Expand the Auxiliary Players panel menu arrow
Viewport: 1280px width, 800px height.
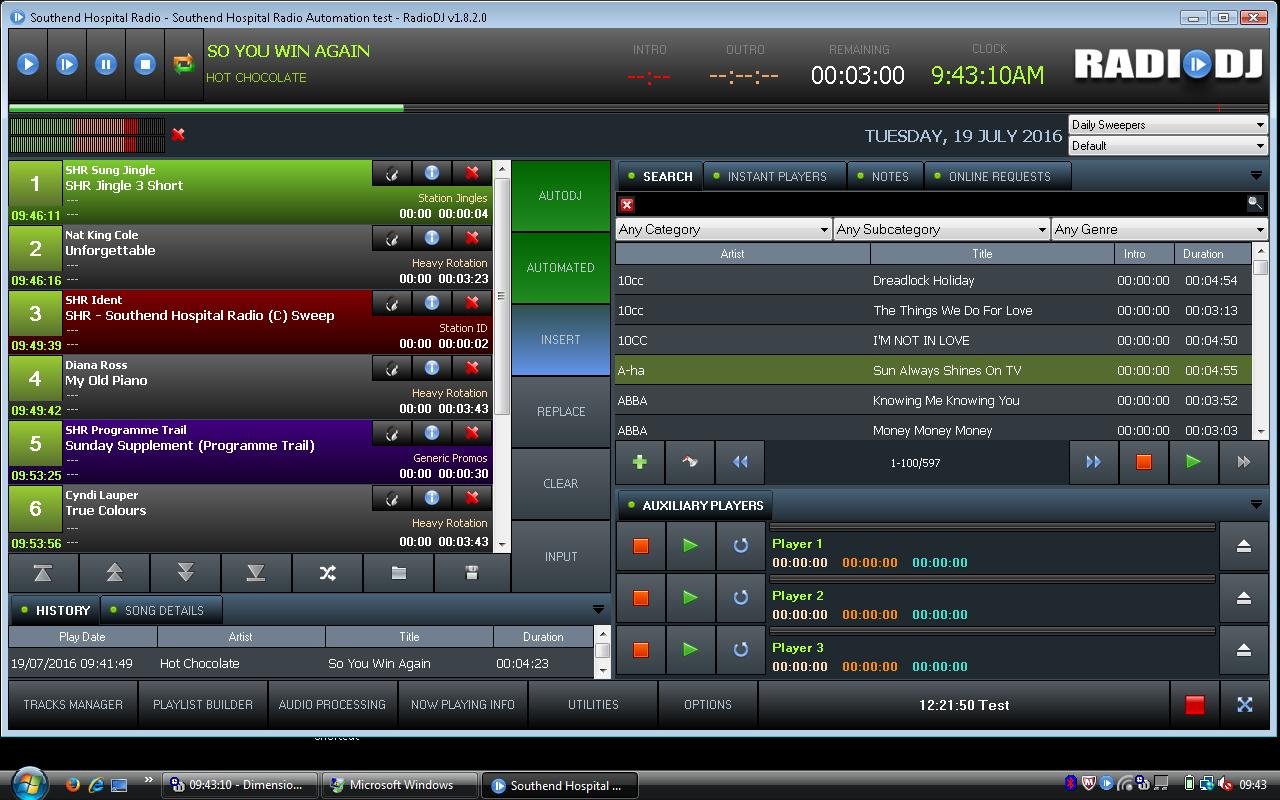[x=1256, y=505]
